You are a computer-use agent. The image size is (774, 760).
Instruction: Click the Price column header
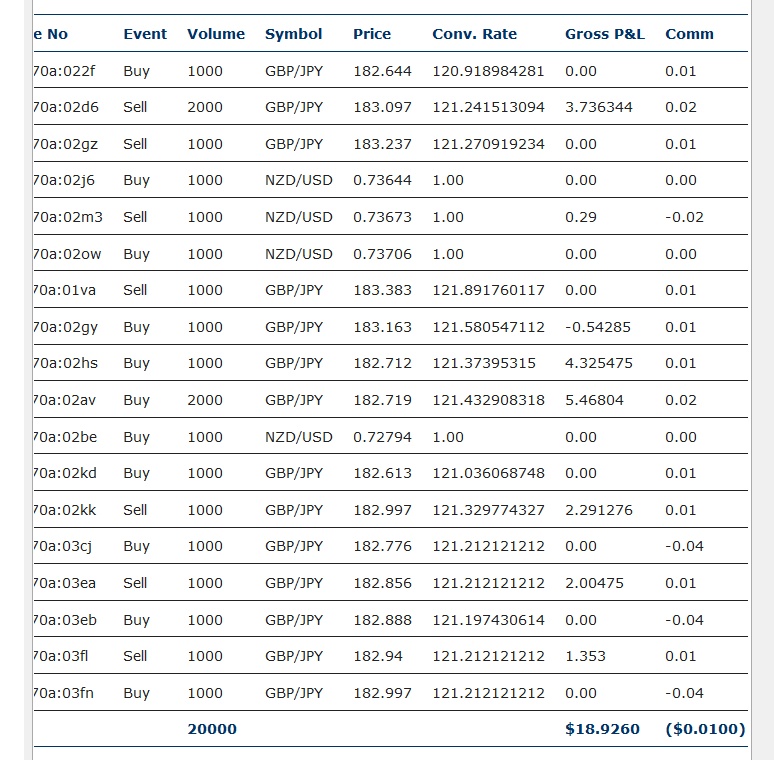(371, 34)
